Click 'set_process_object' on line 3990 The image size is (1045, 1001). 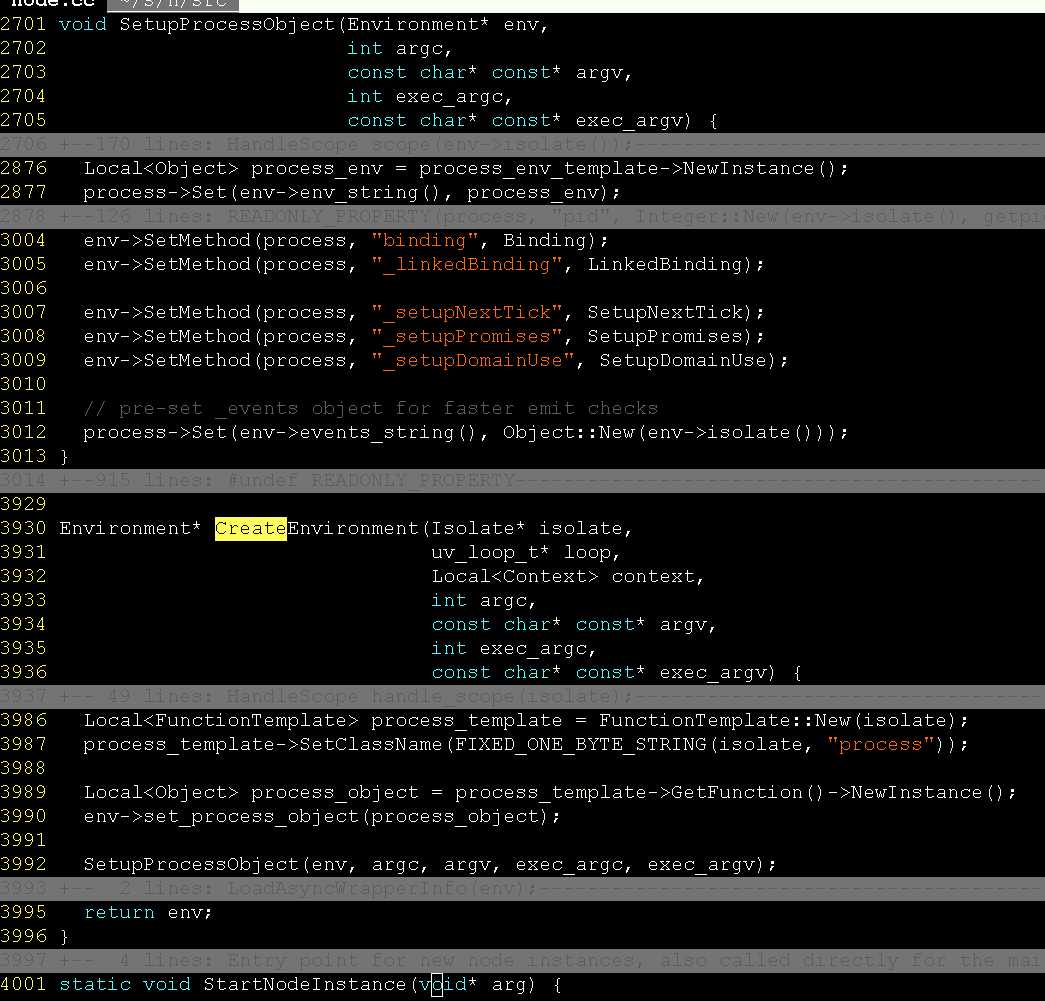click(x=251, y=816)
